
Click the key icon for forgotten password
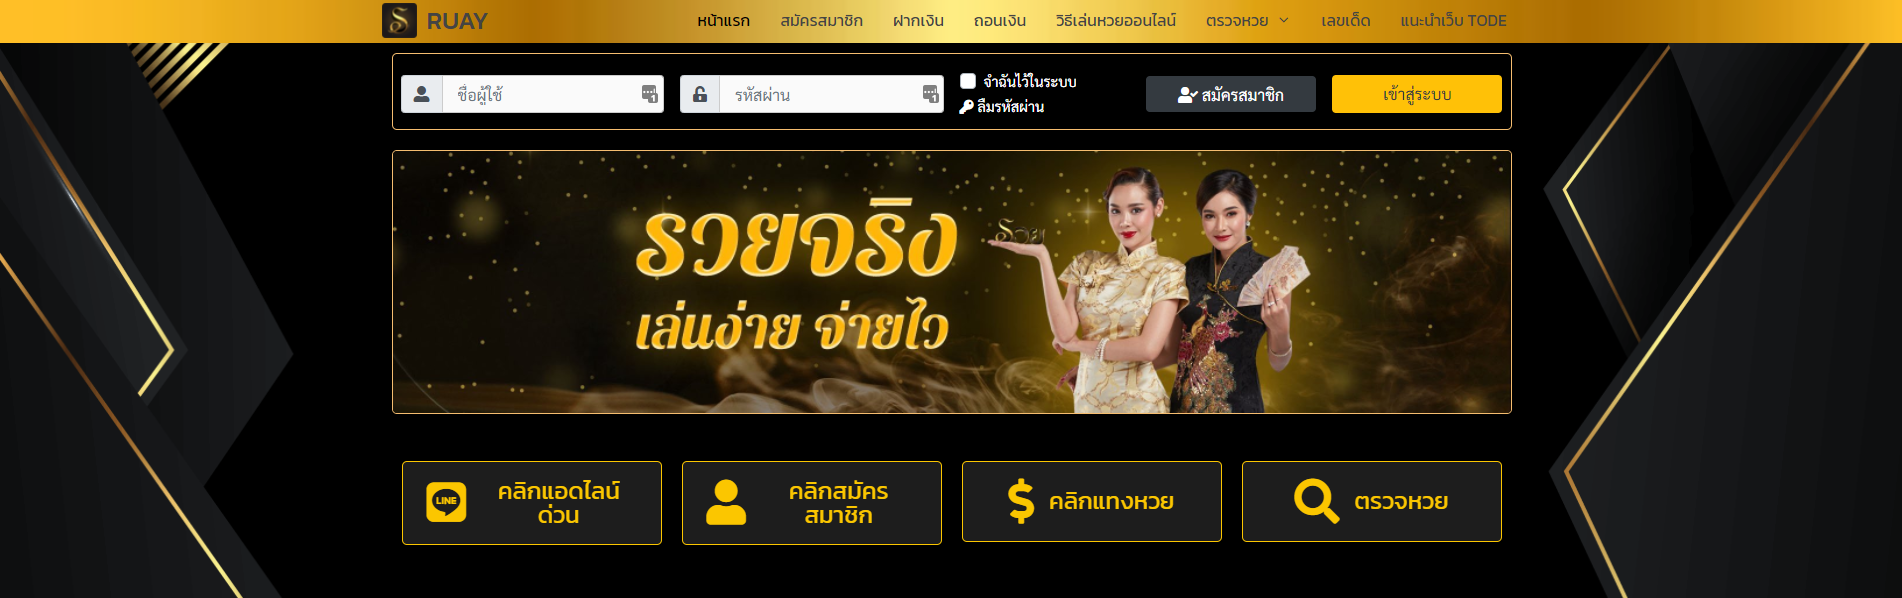pyautogui.click(x=966, y=107)
